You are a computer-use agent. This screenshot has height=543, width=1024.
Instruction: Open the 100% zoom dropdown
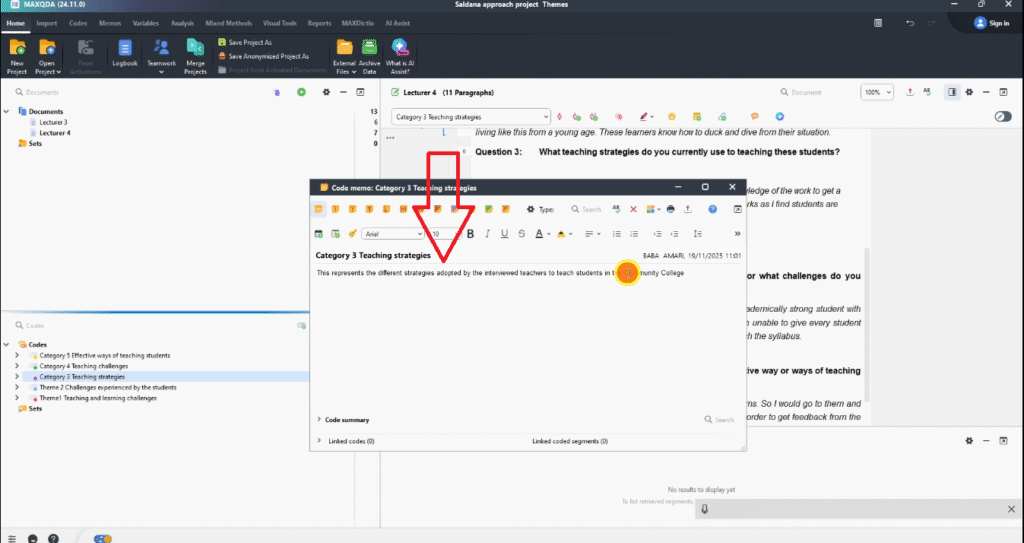point(877,92)
